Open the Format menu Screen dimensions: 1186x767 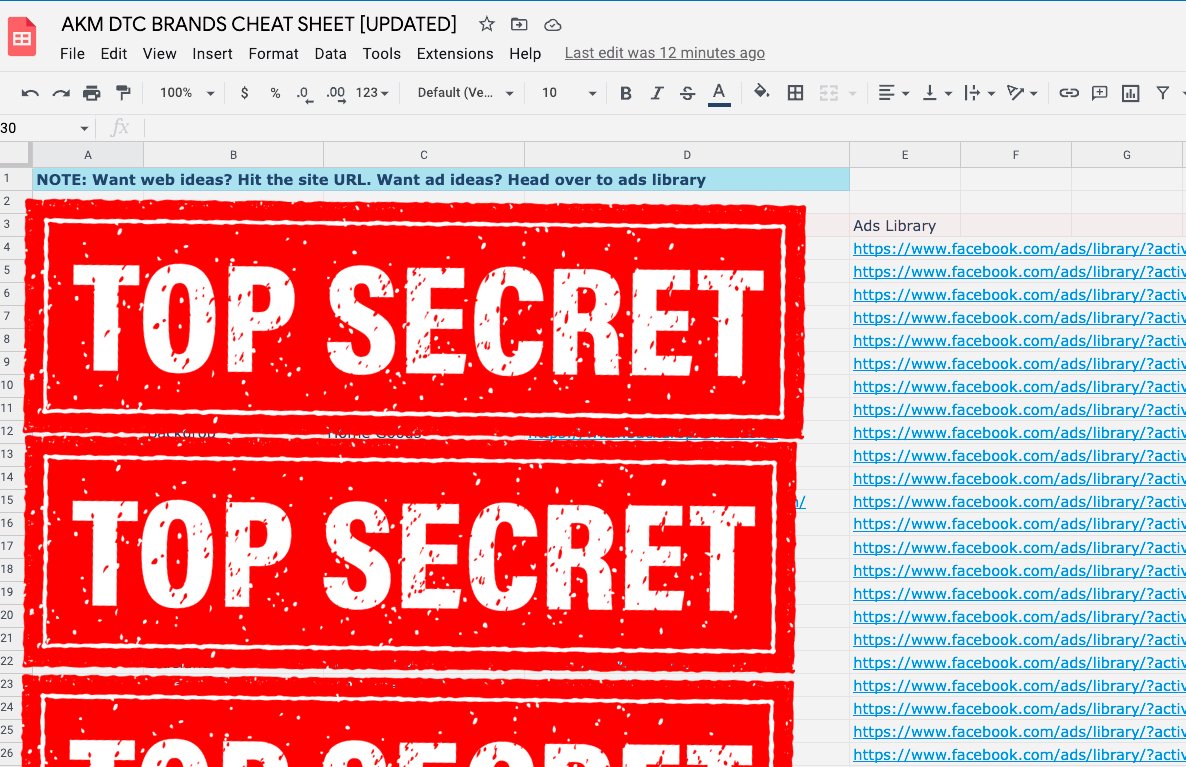273,54
